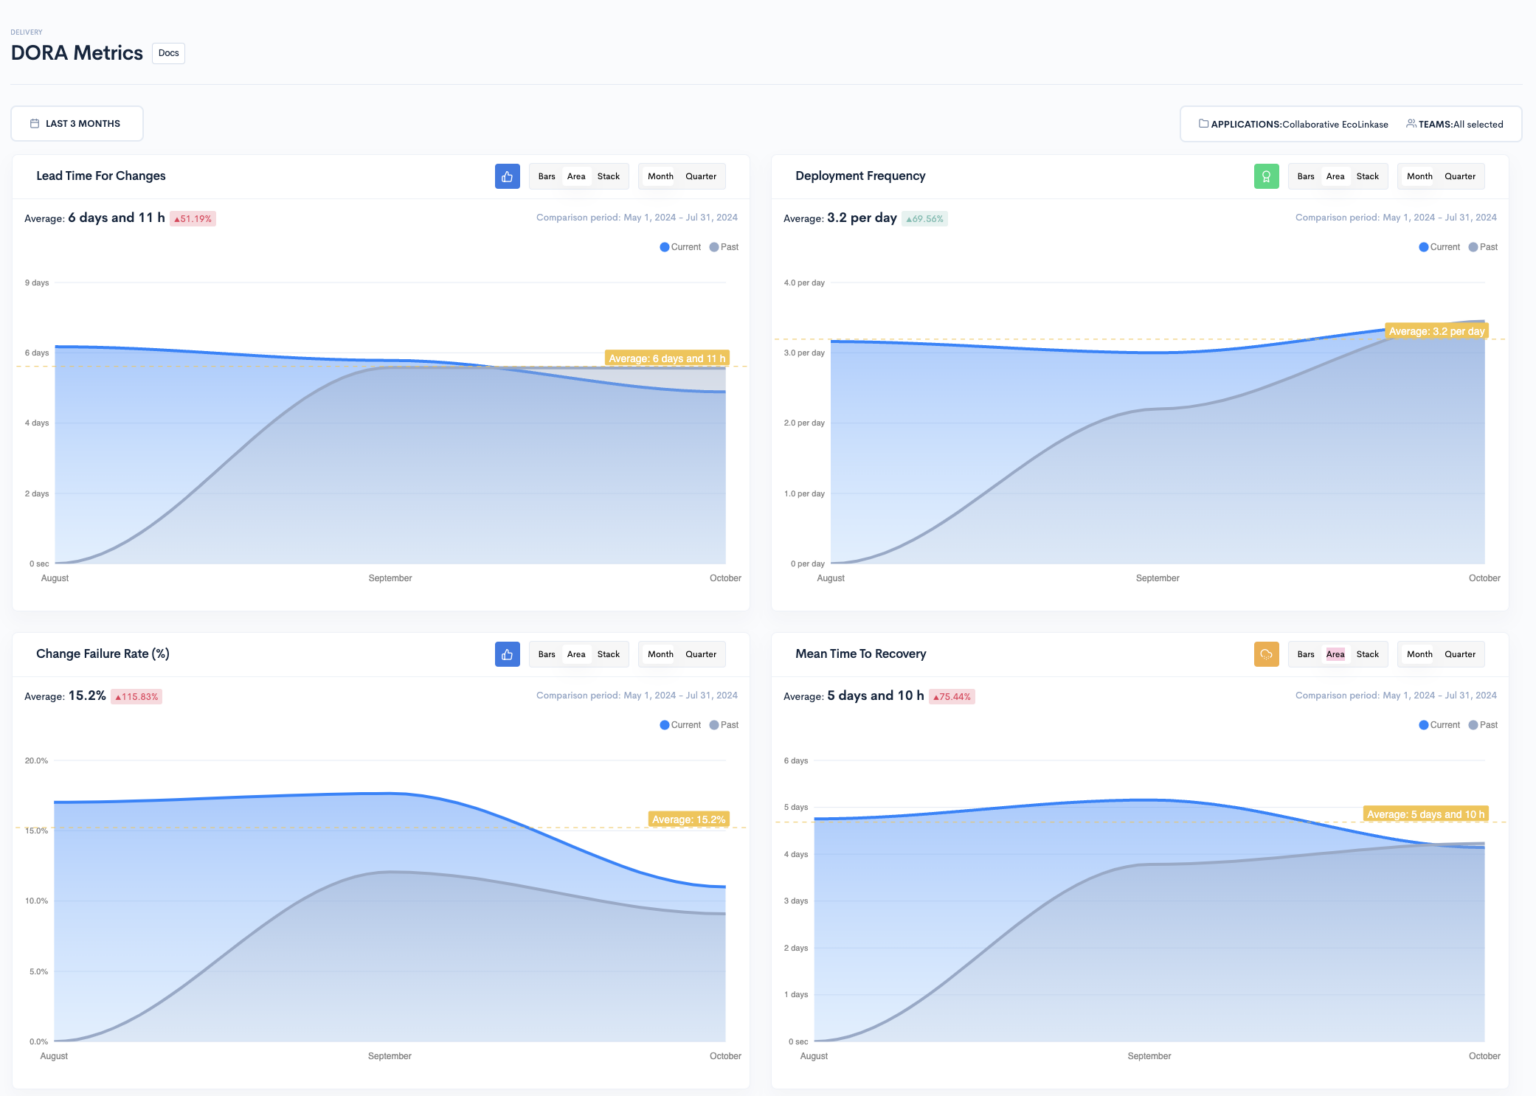Click the Applications folder icon
This screenshot has width=1536, height=1096.
1204,124
